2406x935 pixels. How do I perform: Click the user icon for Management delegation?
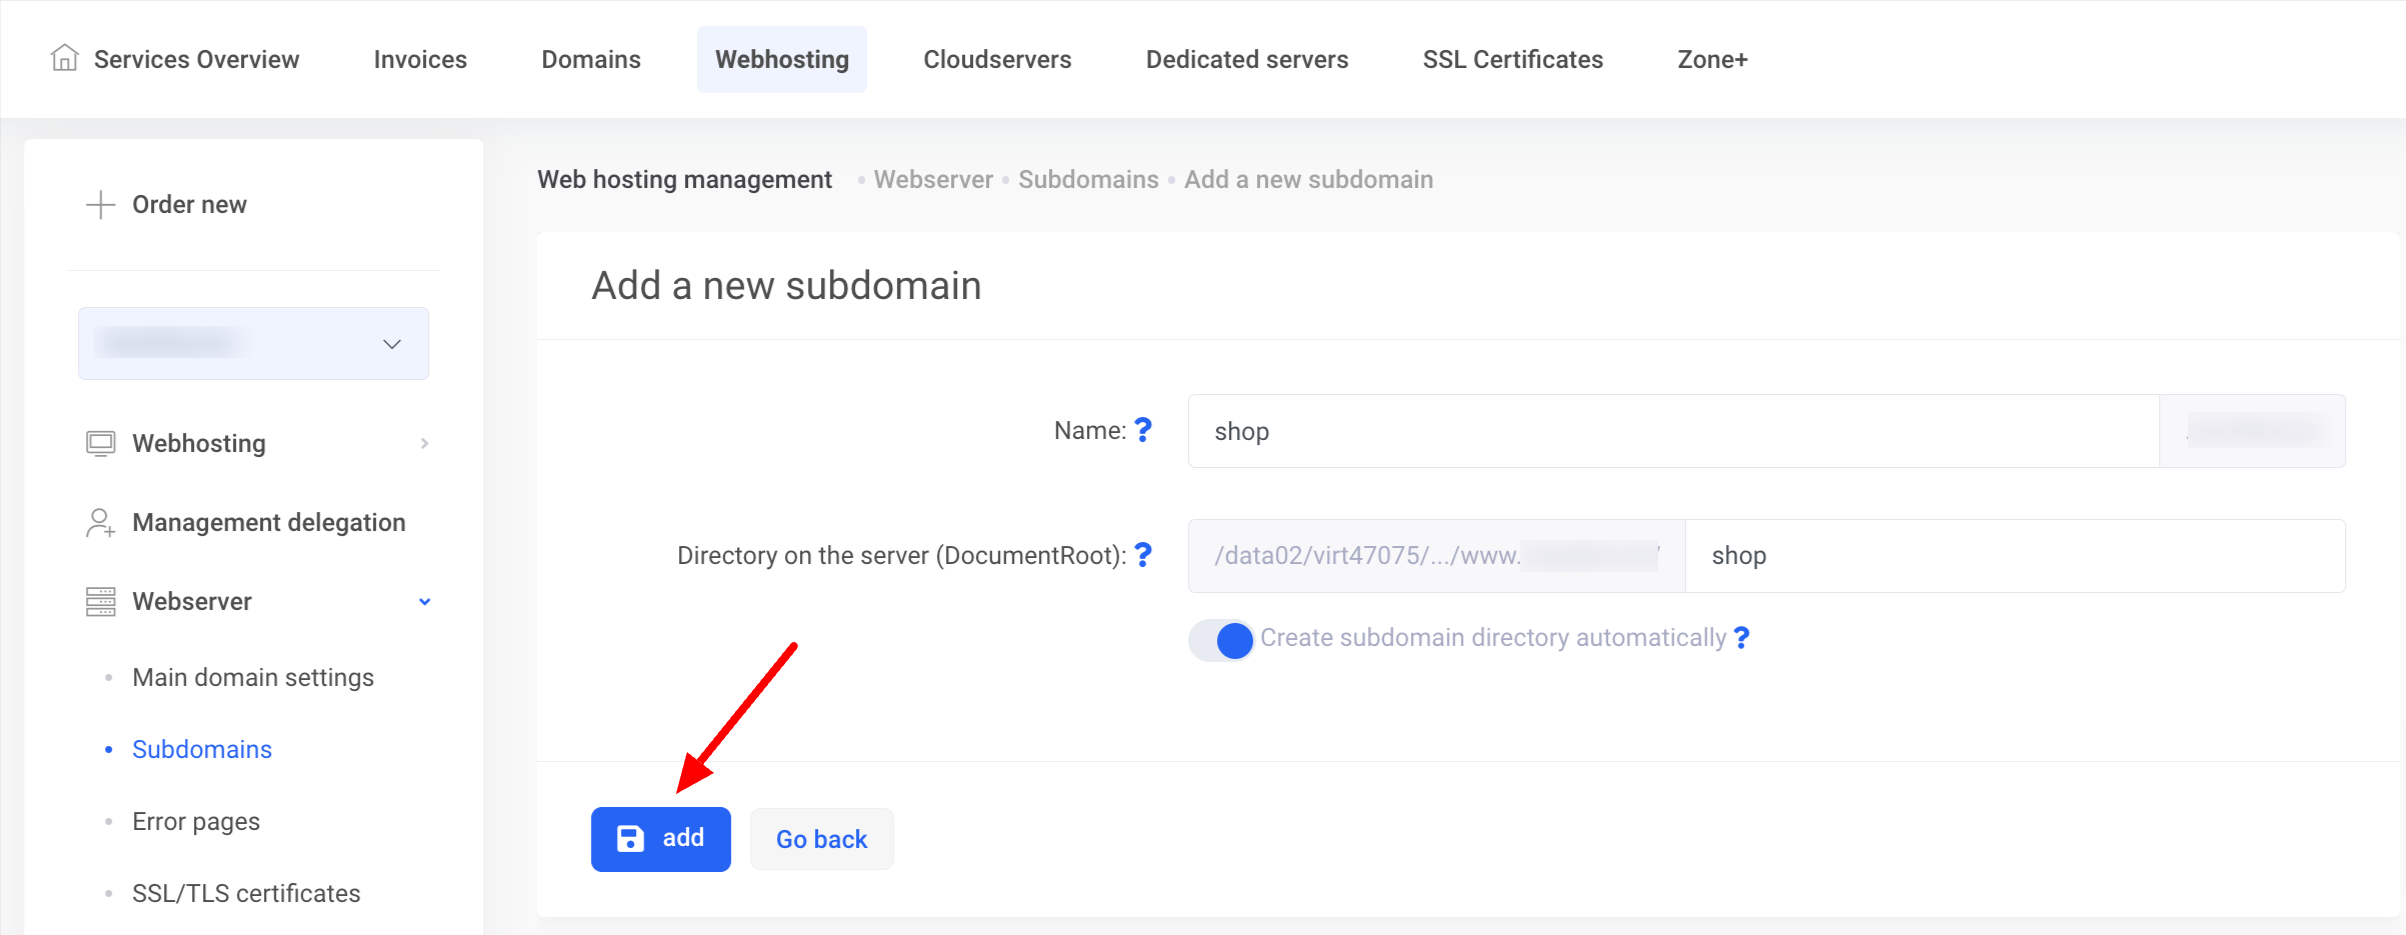click(100, 522)
